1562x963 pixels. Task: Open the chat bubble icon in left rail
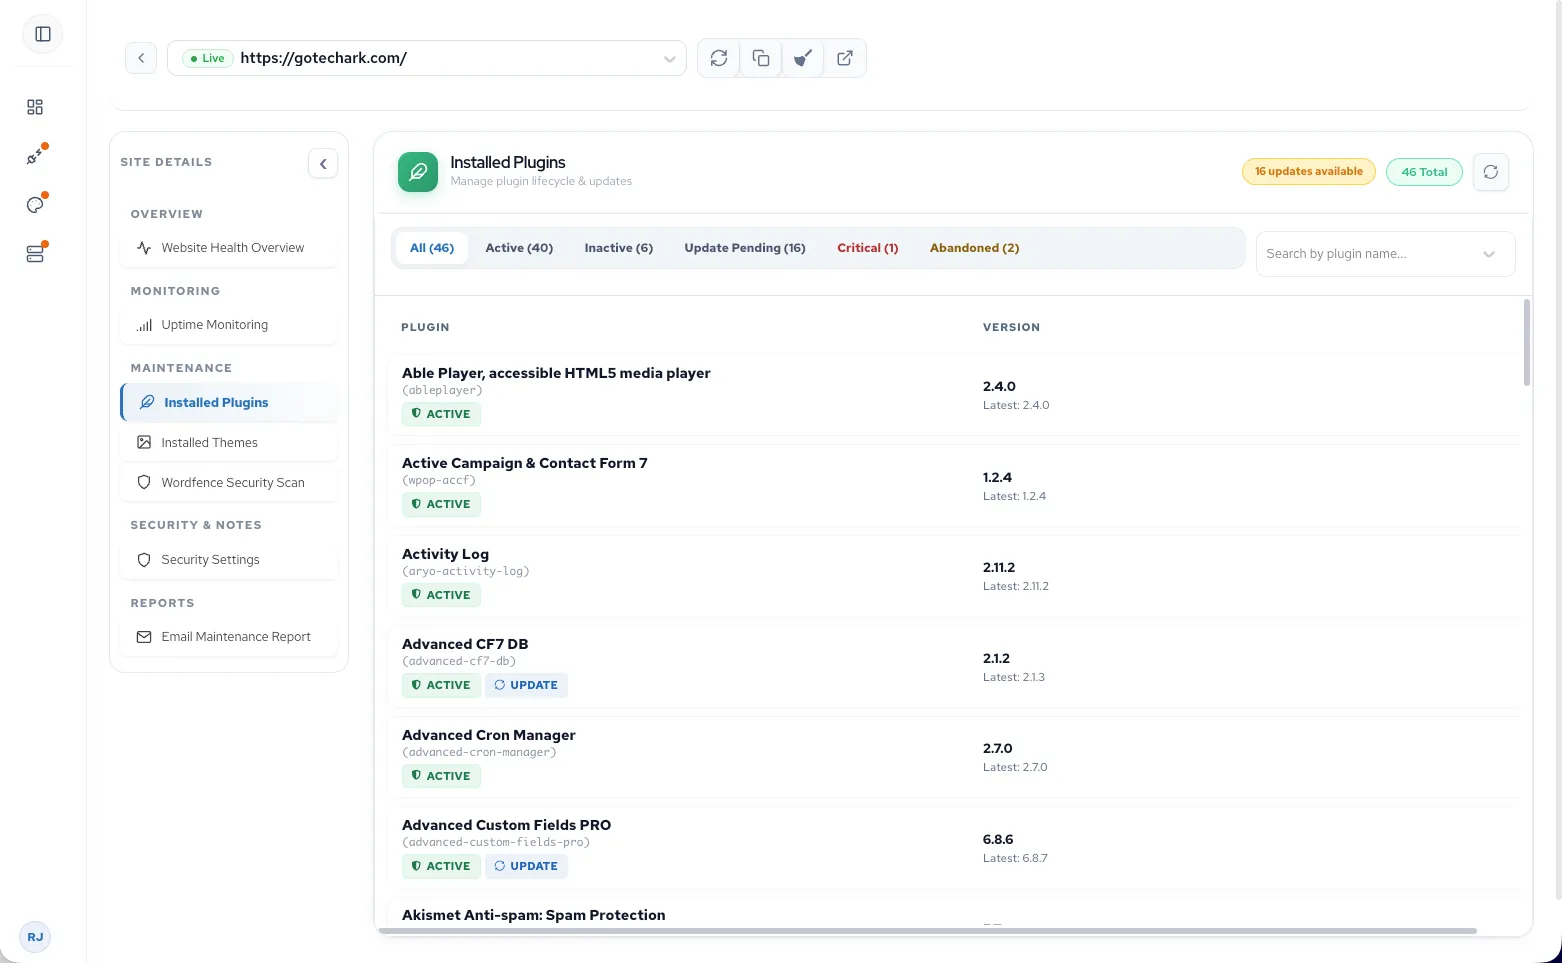pyautogui.click(x=35, y=205)
